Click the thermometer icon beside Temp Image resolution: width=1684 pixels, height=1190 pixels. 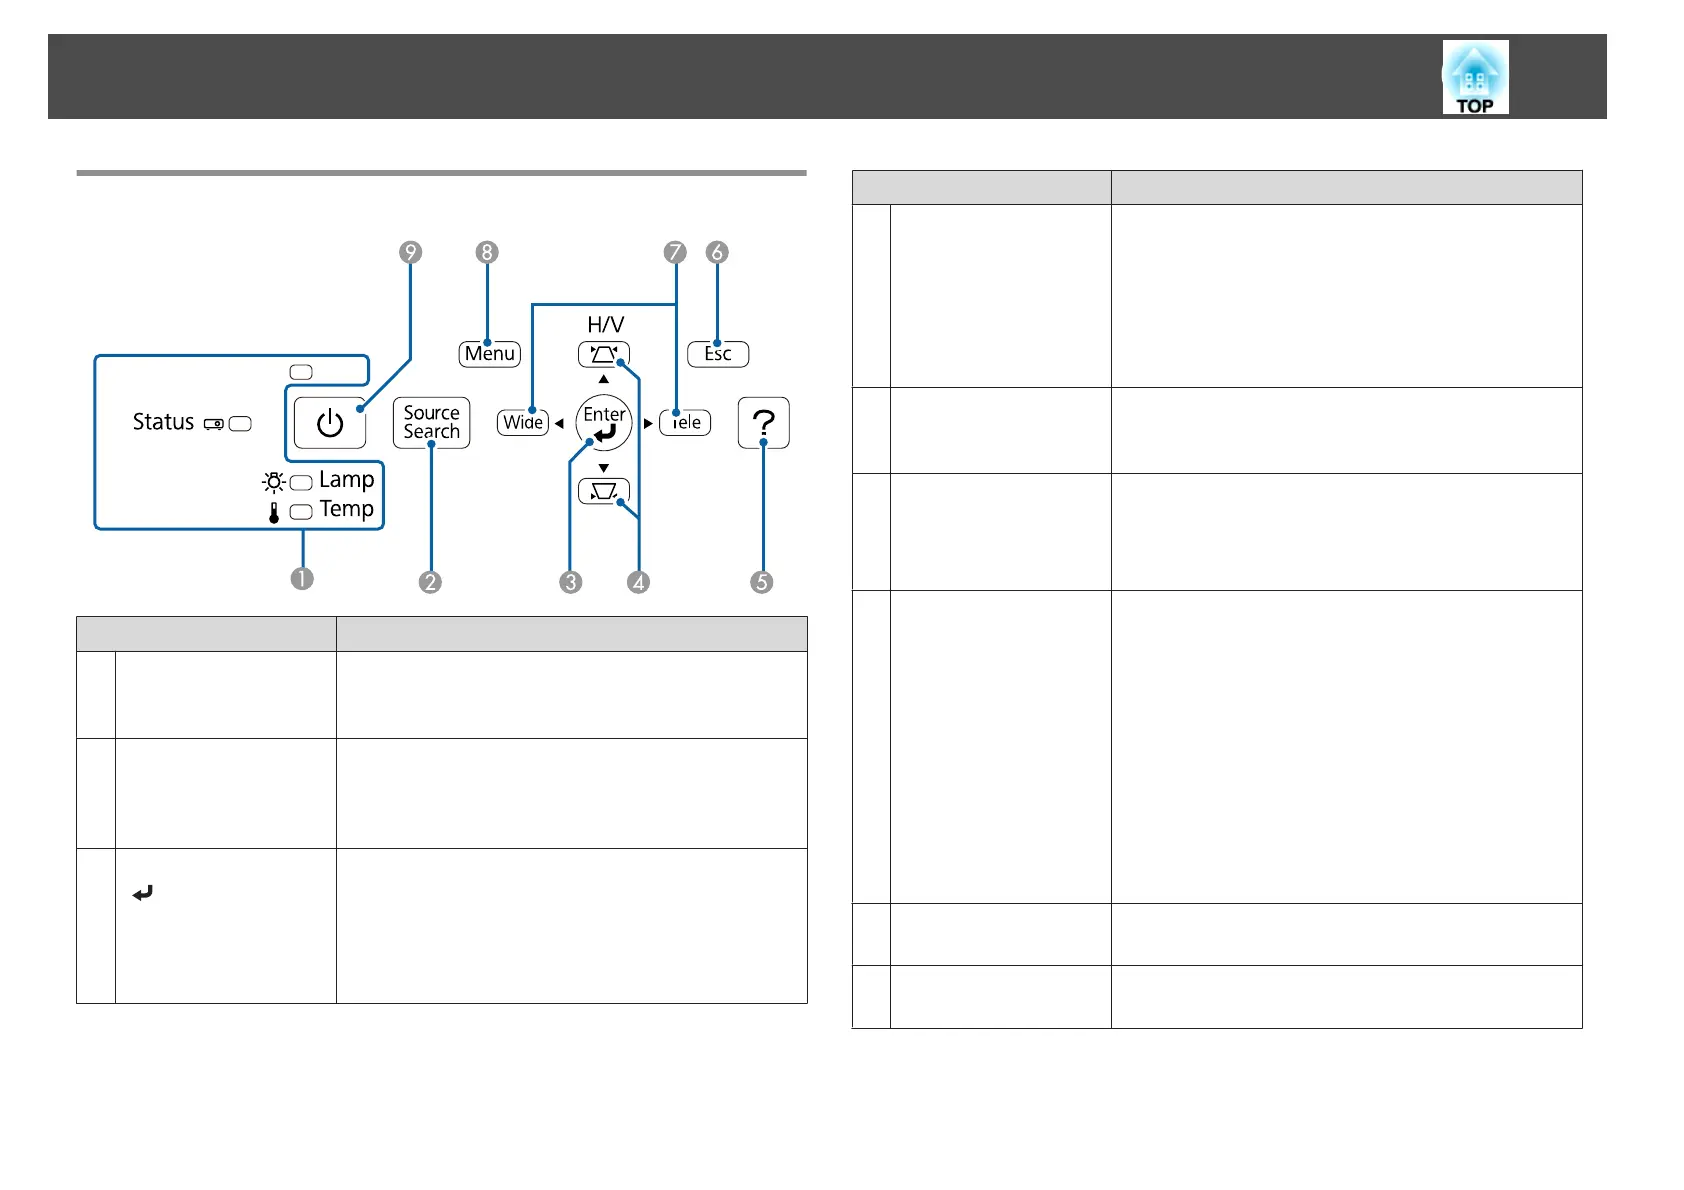coord(274,513)
